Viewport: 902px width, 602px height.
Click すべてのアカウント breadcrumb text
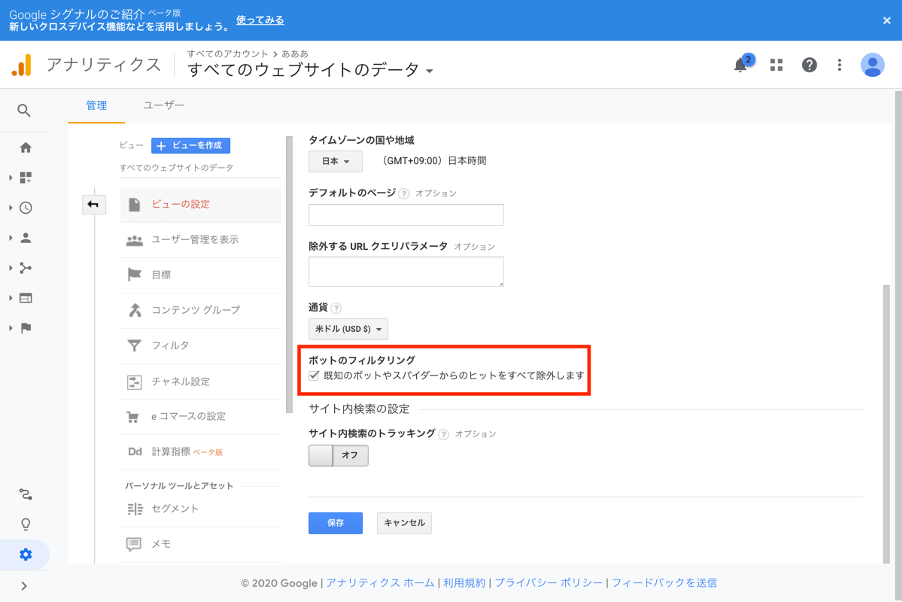click(x=227, y=54)
